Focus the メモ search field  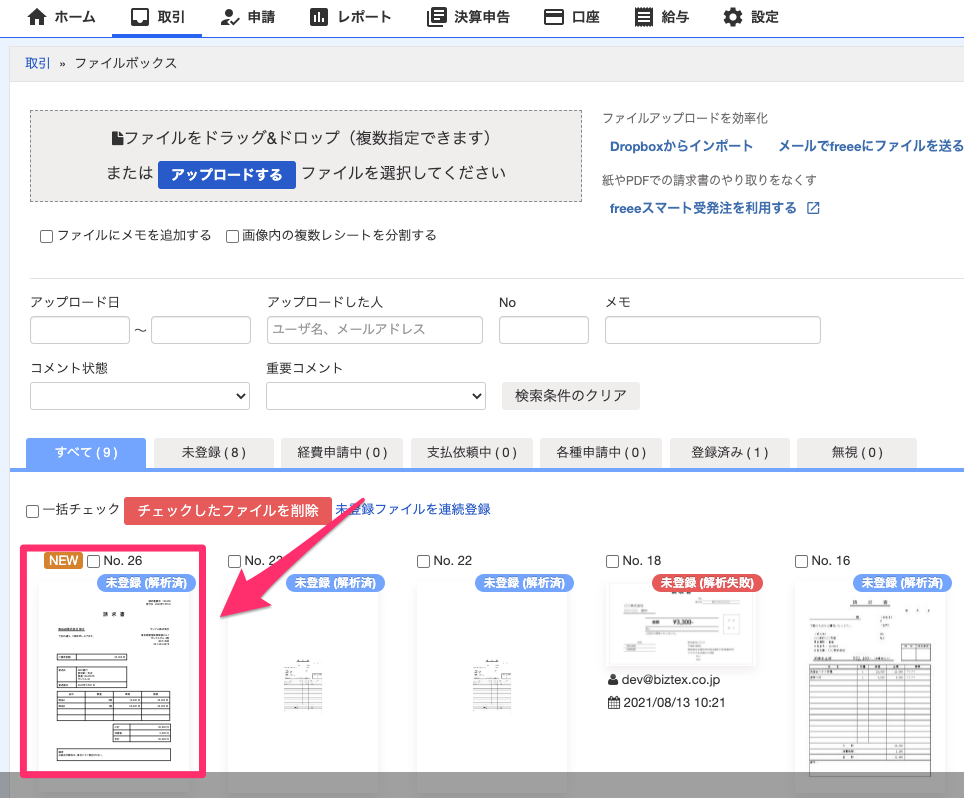point(713,330)
